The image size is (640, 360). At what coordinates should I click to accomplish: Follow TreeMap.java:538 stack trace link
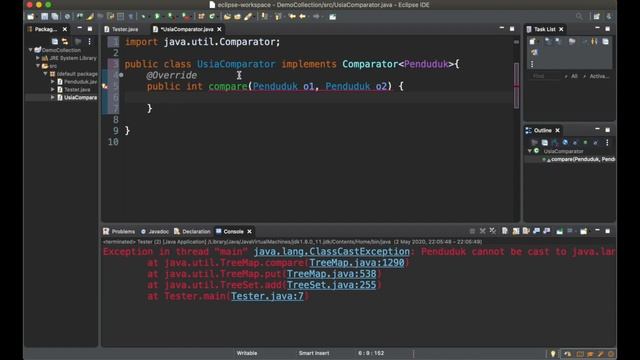click(x=331, y=274)
